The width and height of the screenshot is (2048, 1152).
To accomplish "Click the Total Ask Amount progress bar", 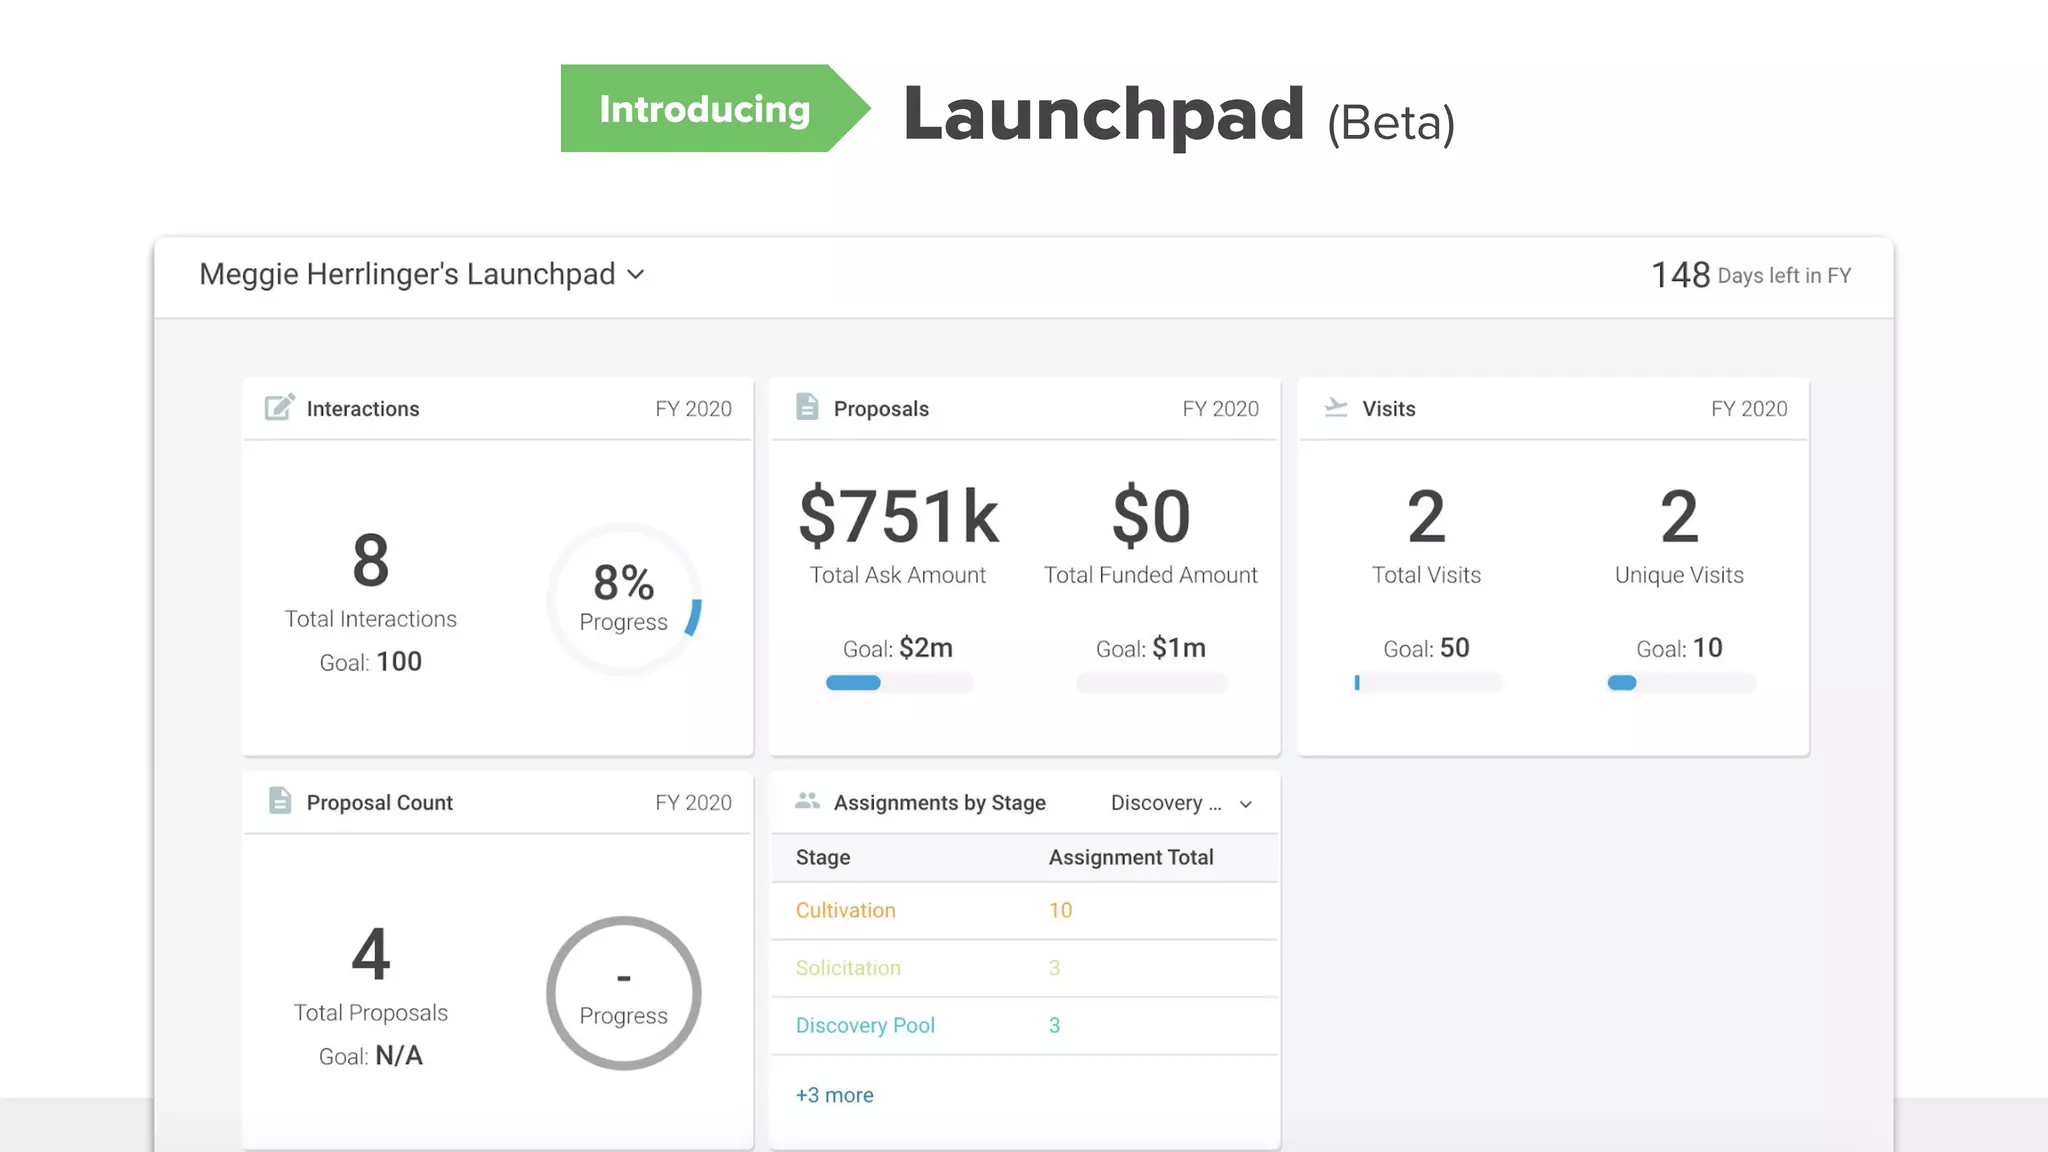I will pos(898,683).
